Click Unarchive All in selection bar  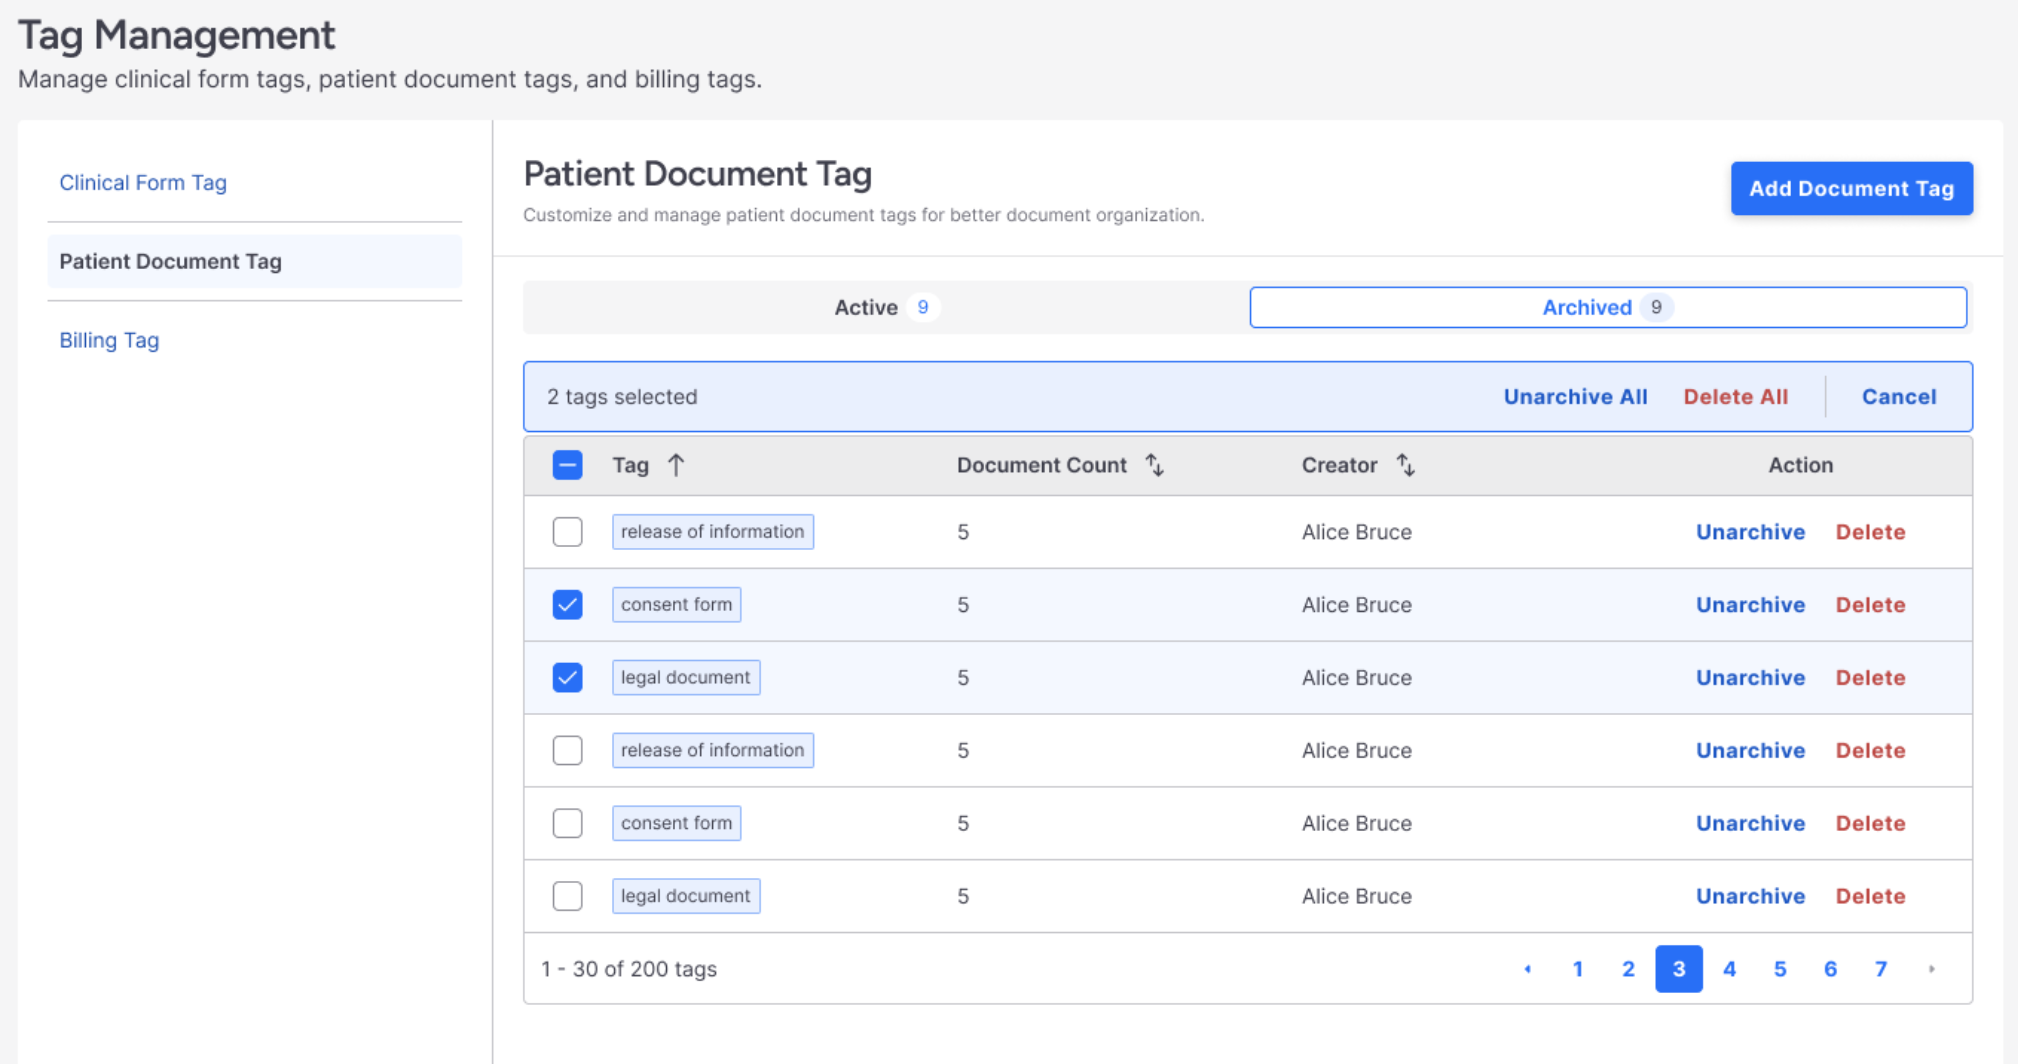pyautogui.click(x=1575, y=397)
